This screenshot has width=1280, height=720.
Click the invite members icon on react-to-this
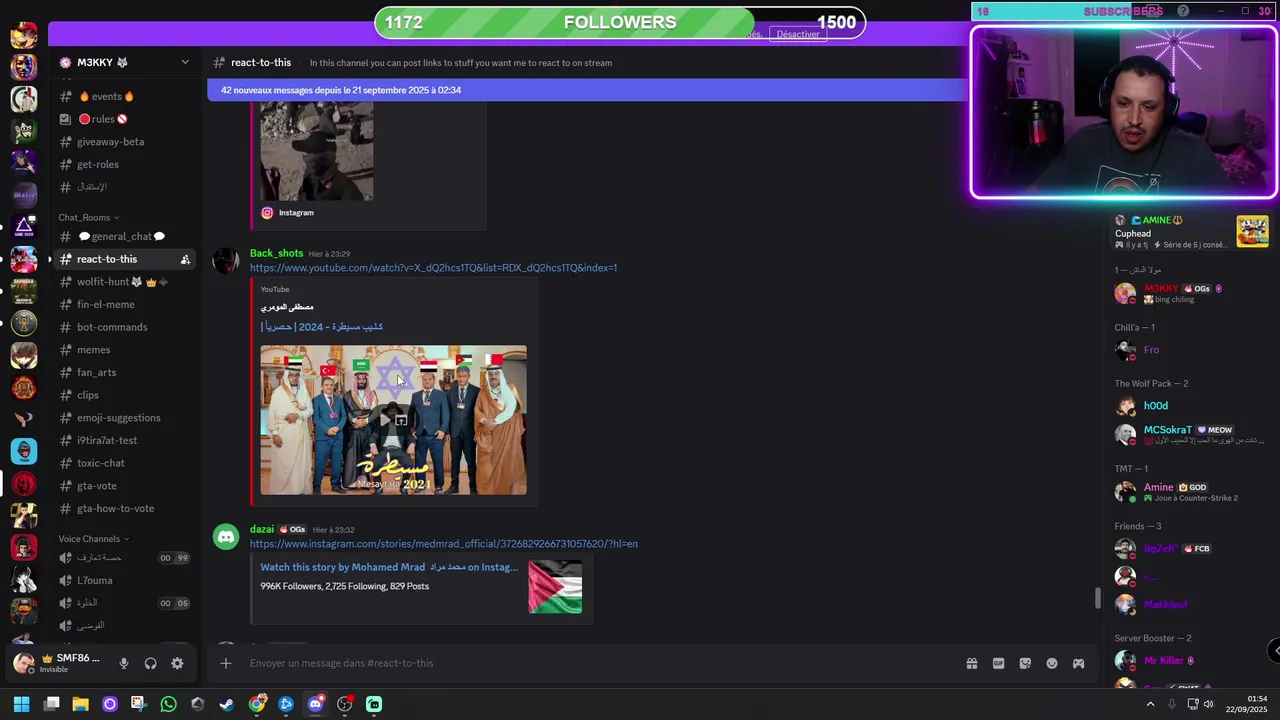point(185,259)
